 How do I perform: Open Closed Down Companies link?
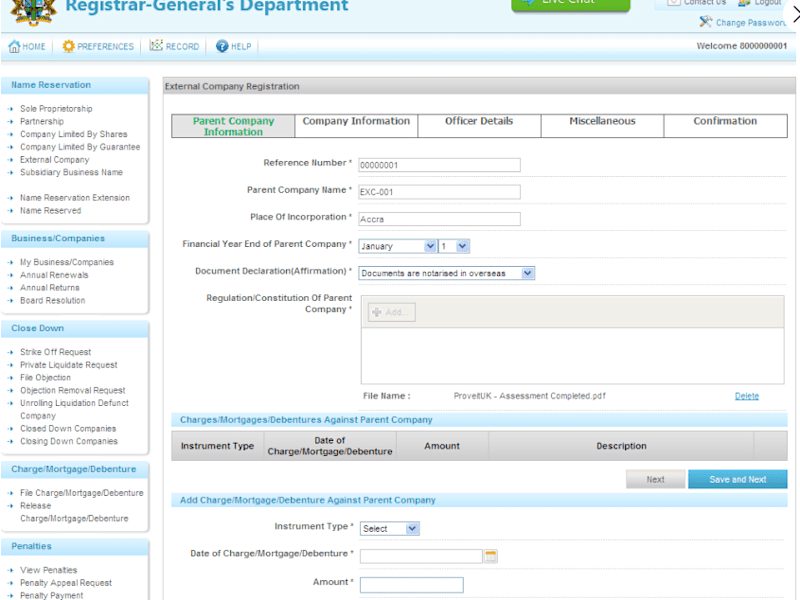[68, 429]
